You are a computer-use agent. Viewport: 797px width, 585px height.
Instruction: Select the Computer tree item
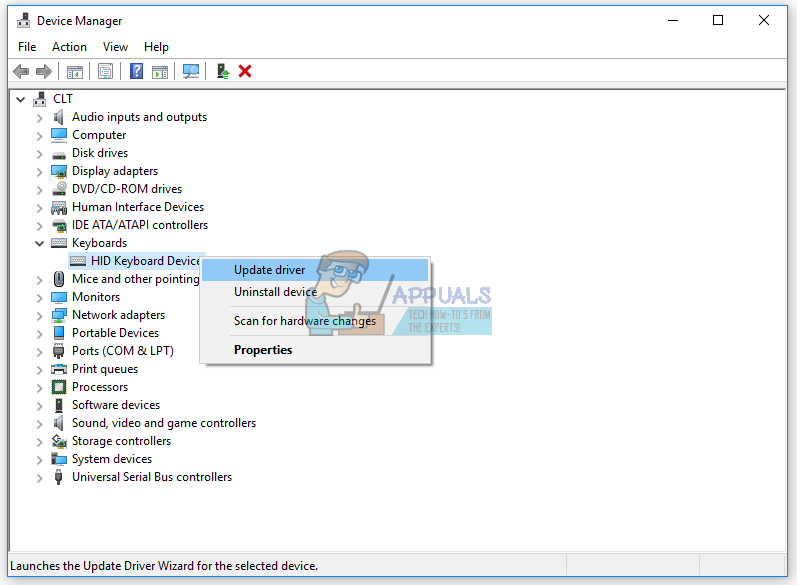(99, 135)
